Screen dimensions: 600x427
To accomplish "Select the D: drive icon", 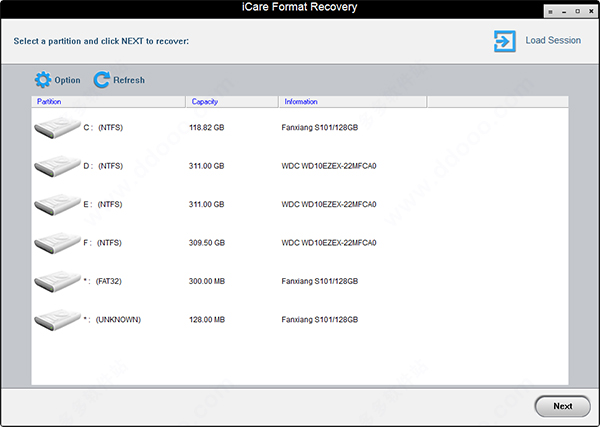I will click(57, 166).
